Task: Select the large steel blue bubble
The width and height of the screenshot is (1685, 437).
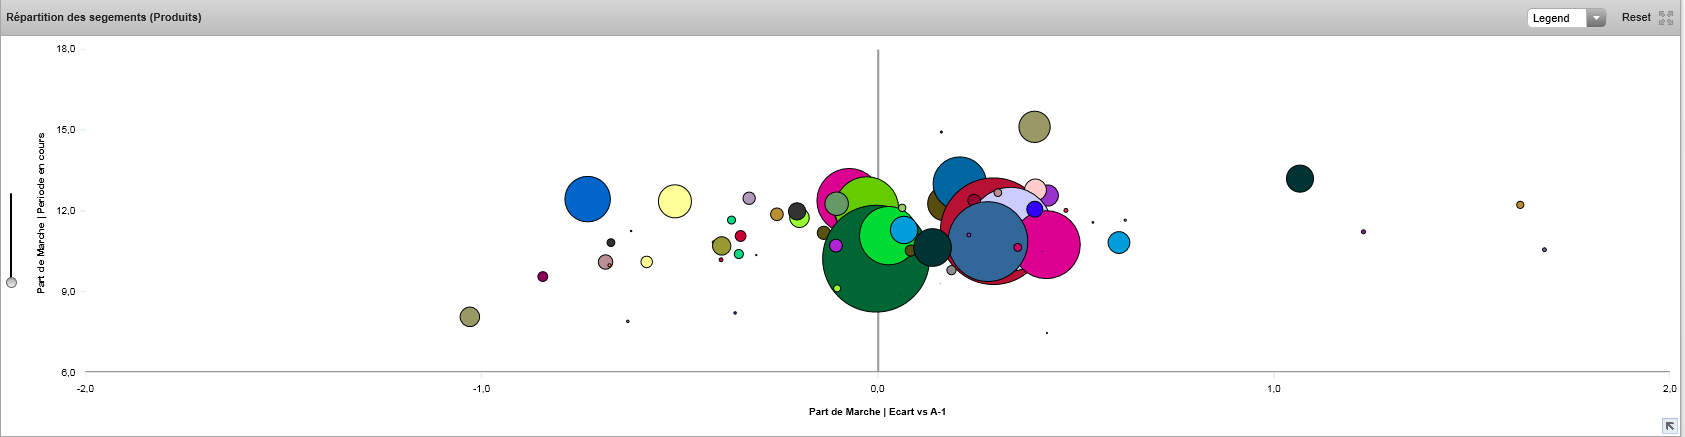Action: pos(988,241)
